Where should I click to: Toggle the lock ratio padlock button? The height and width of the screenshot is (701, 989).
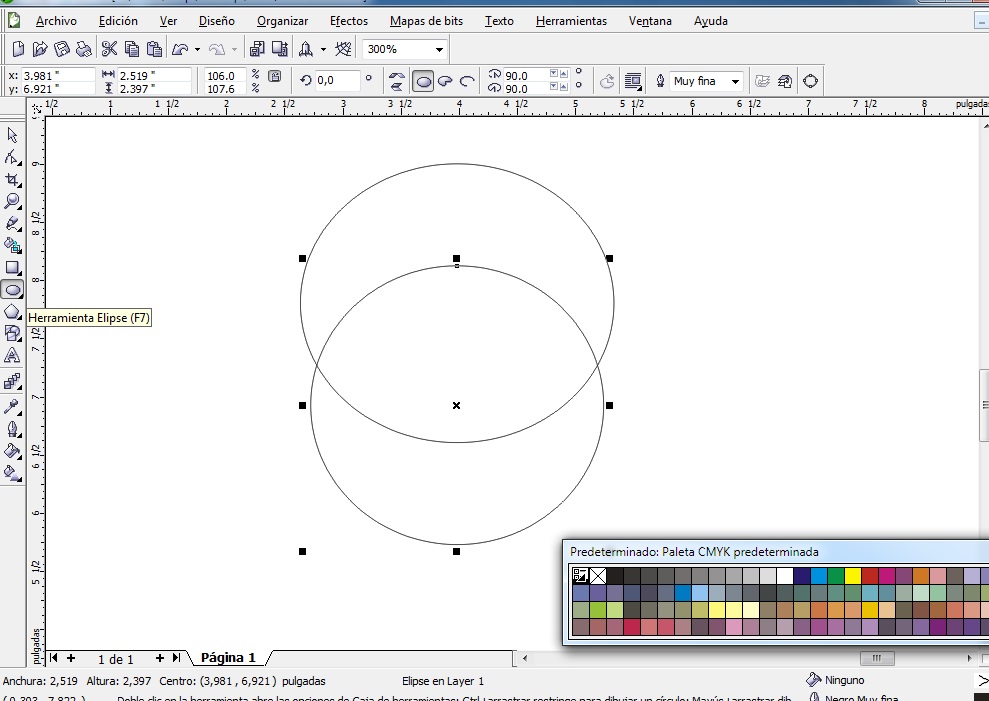click(275, 77)
